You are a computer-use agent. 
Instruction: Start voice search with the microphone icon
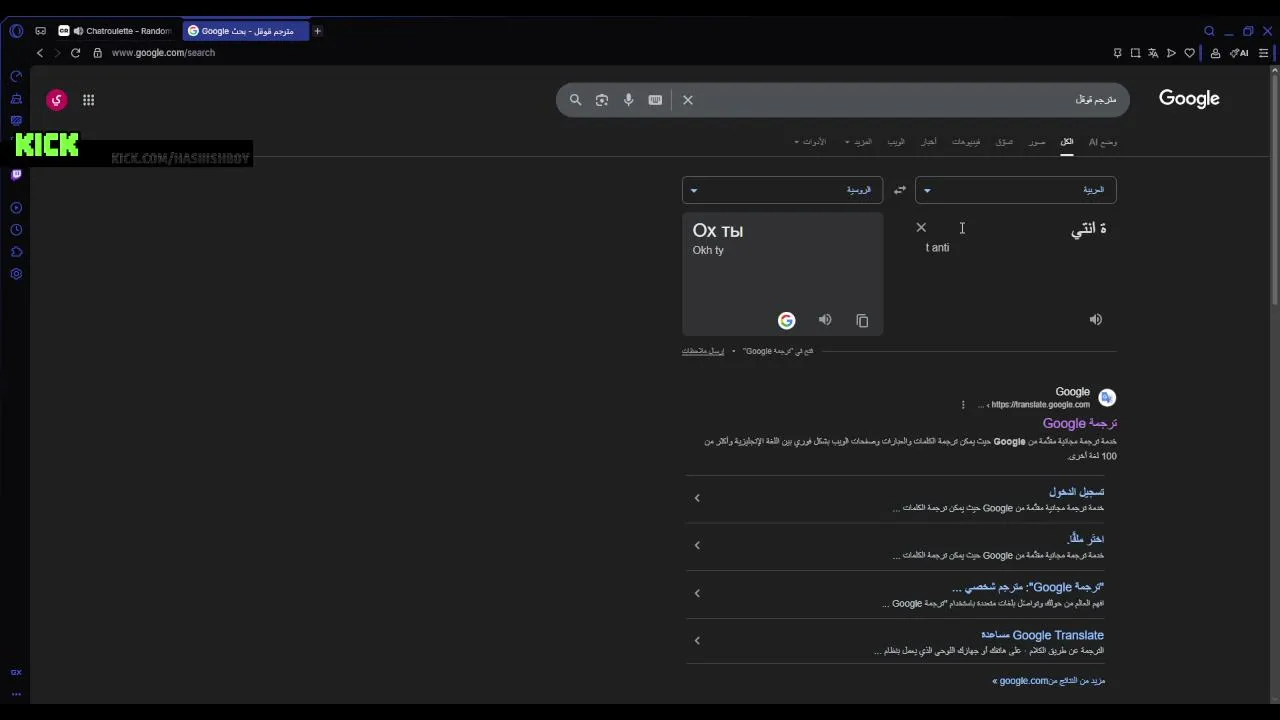629,100
